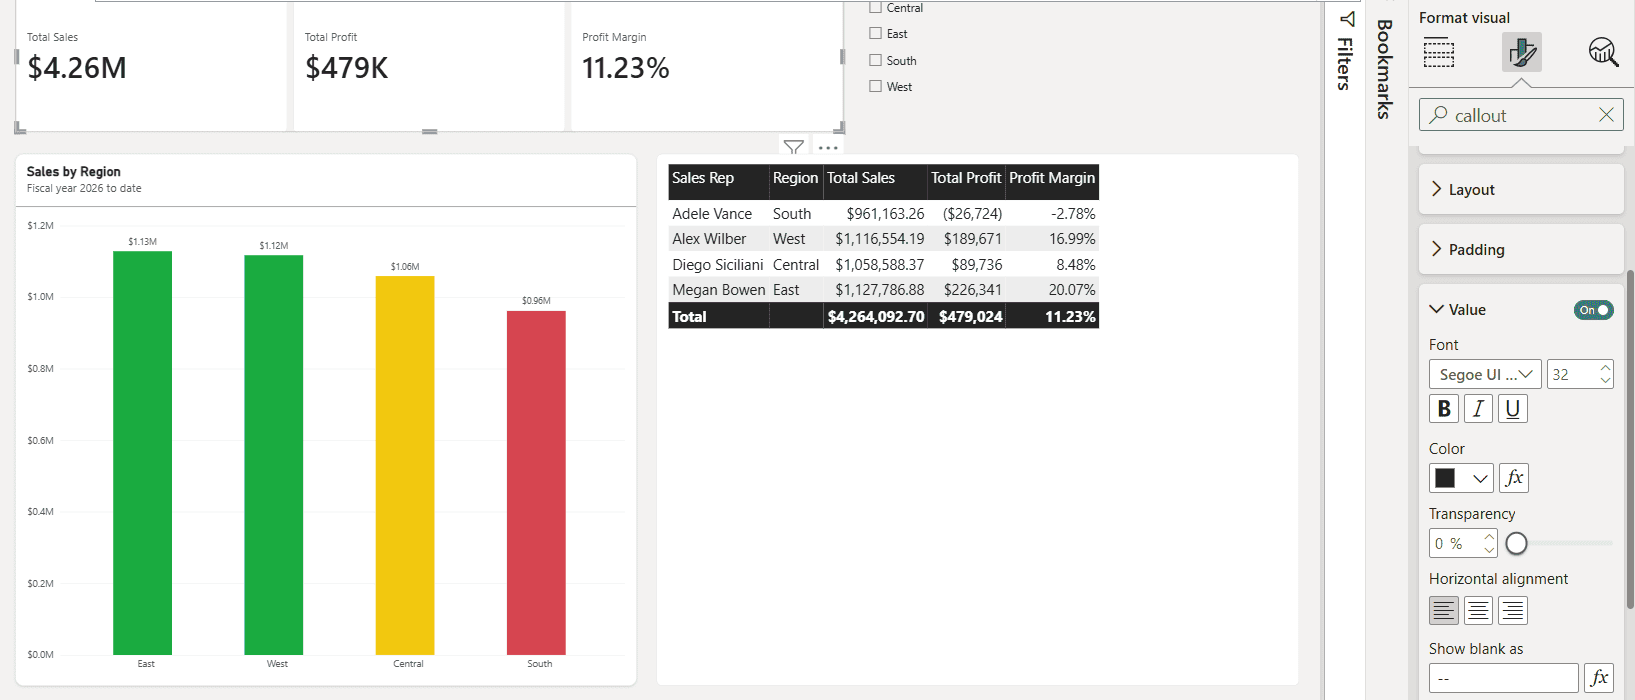Expand the Layout section
This screenshot has width=1635, height=700.
pos(1521,189)
